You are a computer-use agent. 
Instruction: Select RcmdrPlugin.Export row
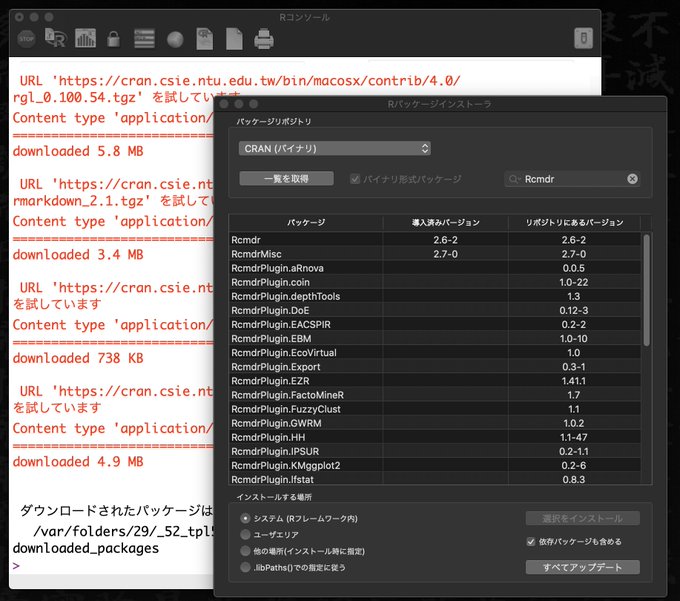[x=435, y=367]
